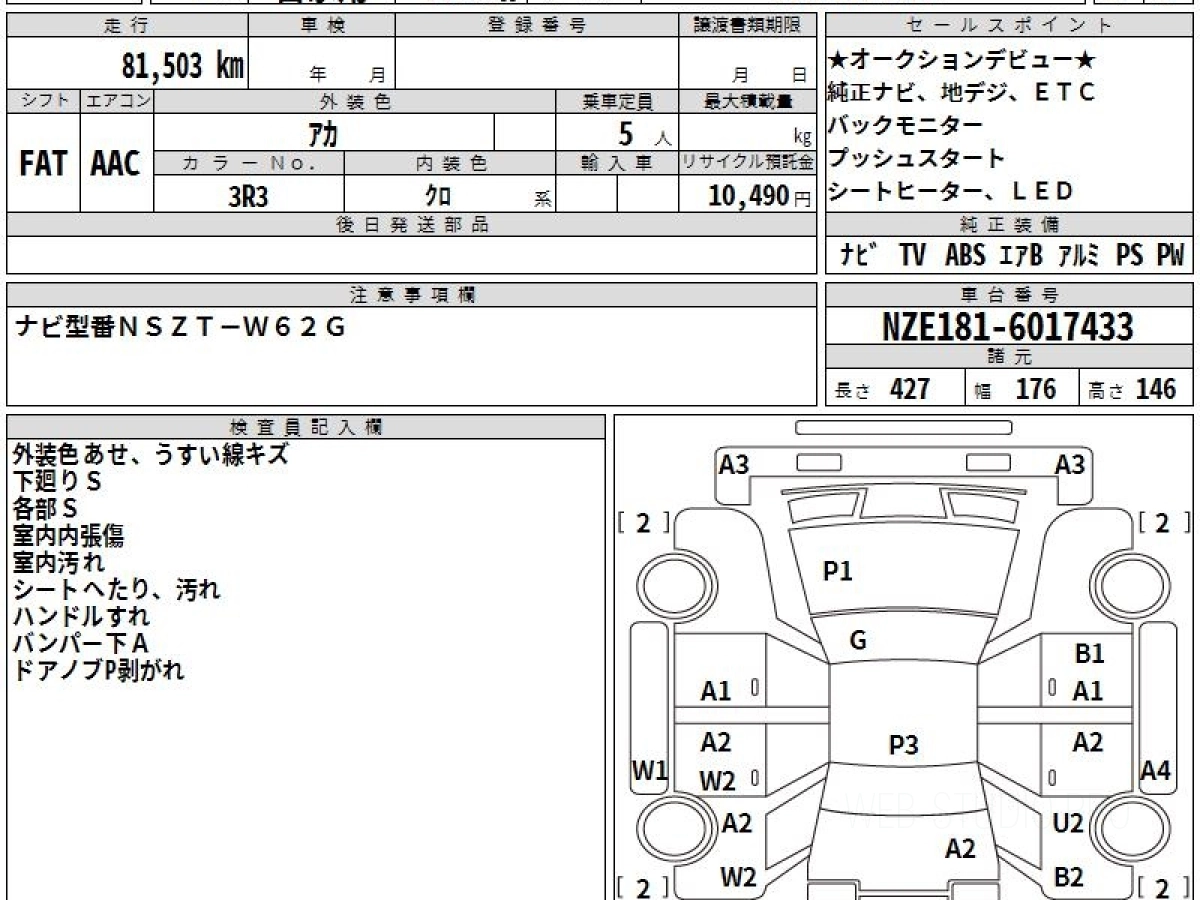Click the シフト header cell

(43, 101)
